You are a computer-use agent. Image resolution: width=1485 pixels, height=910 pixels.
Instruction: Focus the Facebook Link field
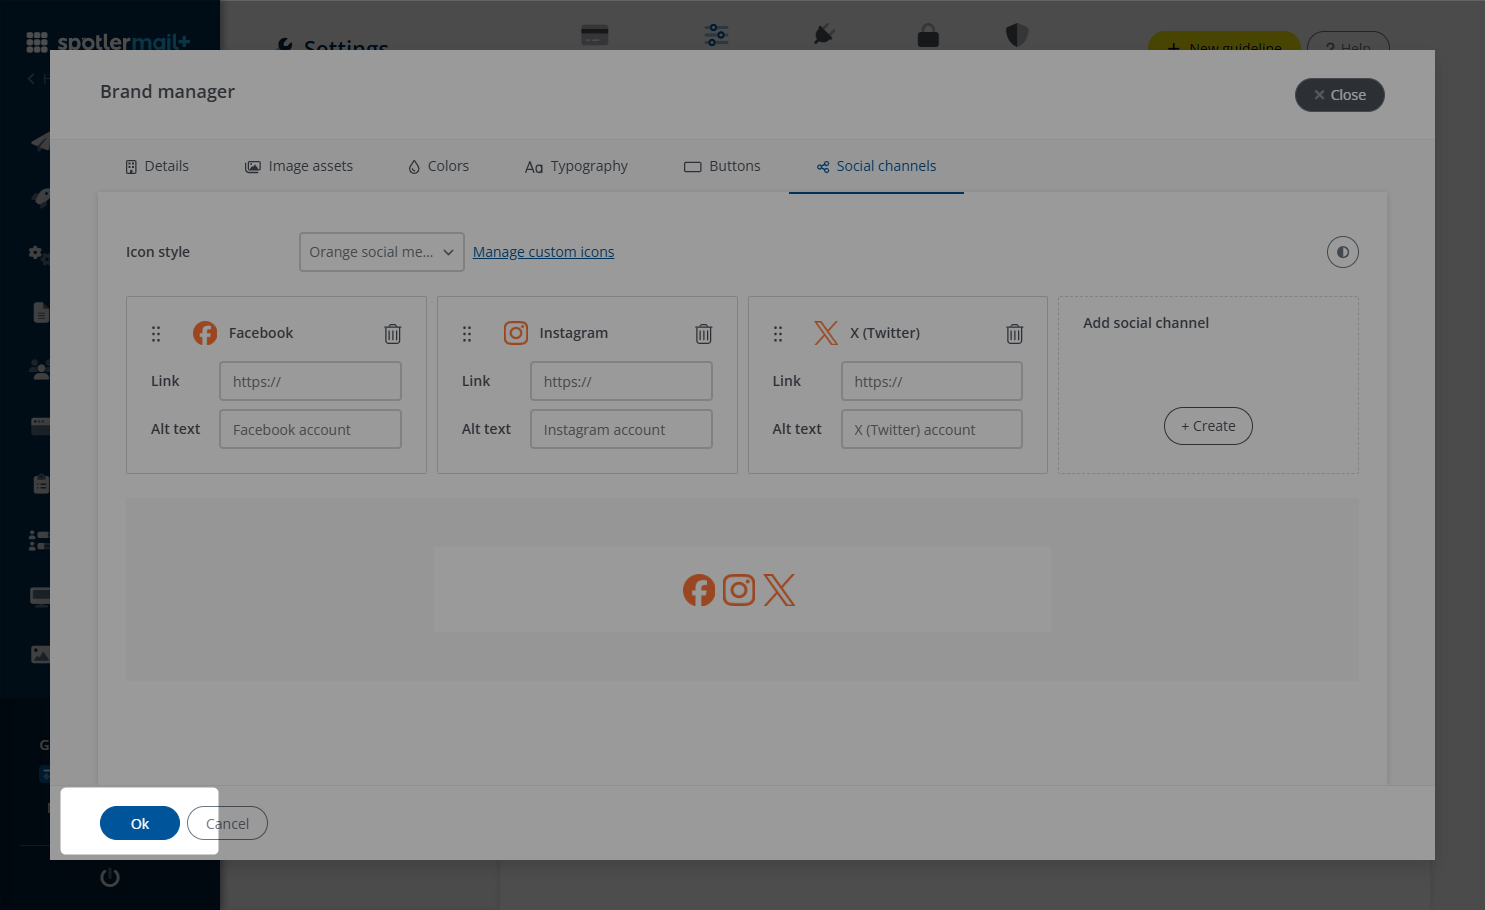click(310, 381)
